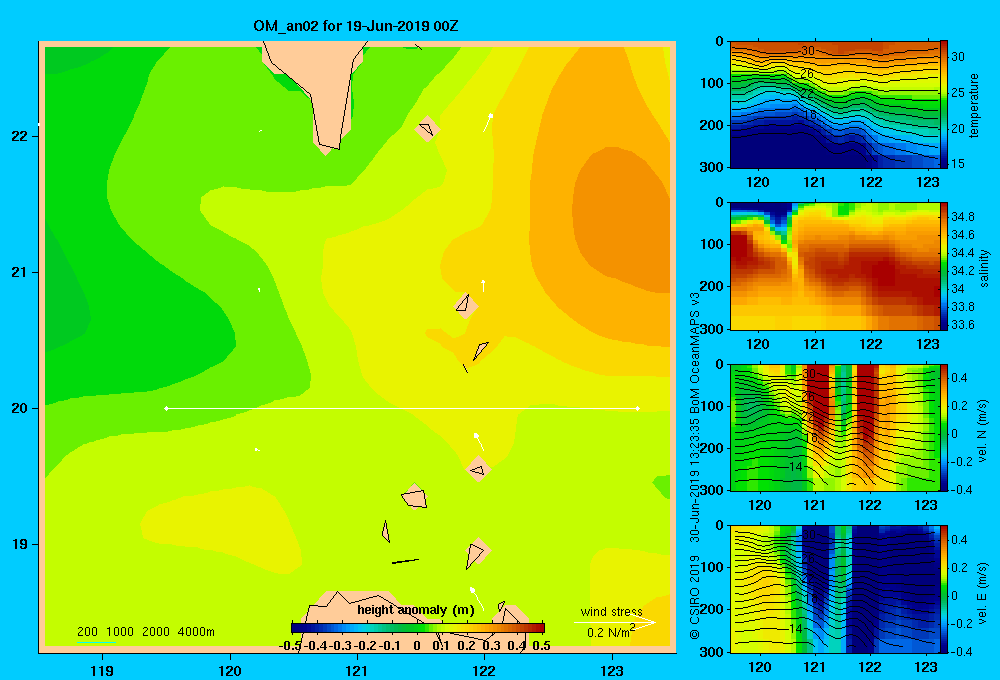Image resolution: width=1000 pixels, height=680 pixels.
Task: Click the latitude label 20 on the map axis
Action: pos(19,408)
